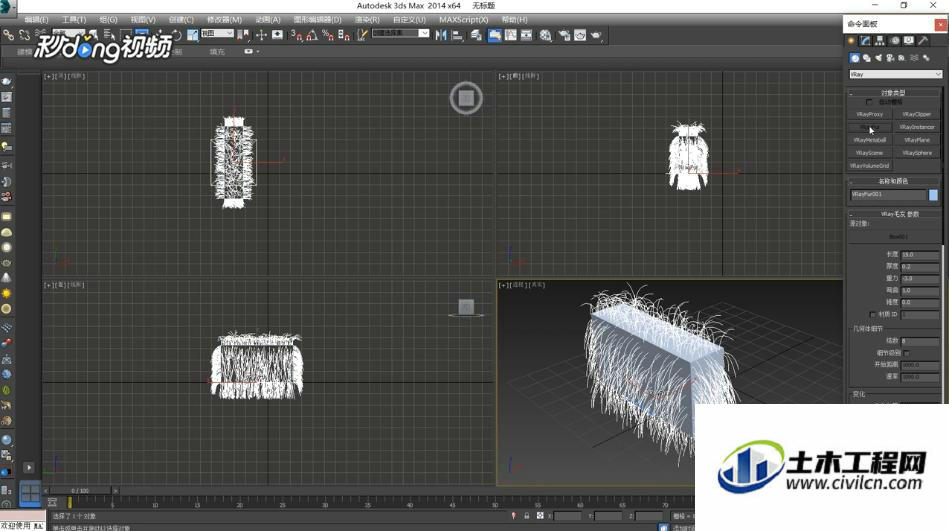Click the VRayClipper button
Viewport: 949px width, 531px height.
tap(917, 114)
